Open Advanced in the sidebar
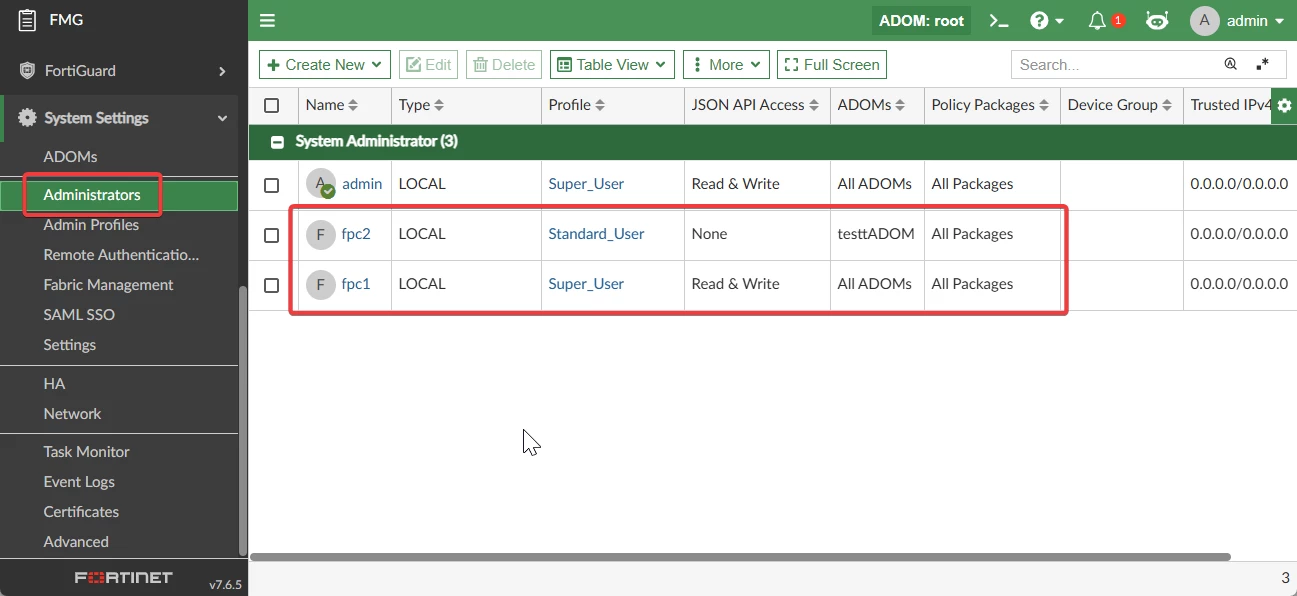 click(x=76, y=542)
